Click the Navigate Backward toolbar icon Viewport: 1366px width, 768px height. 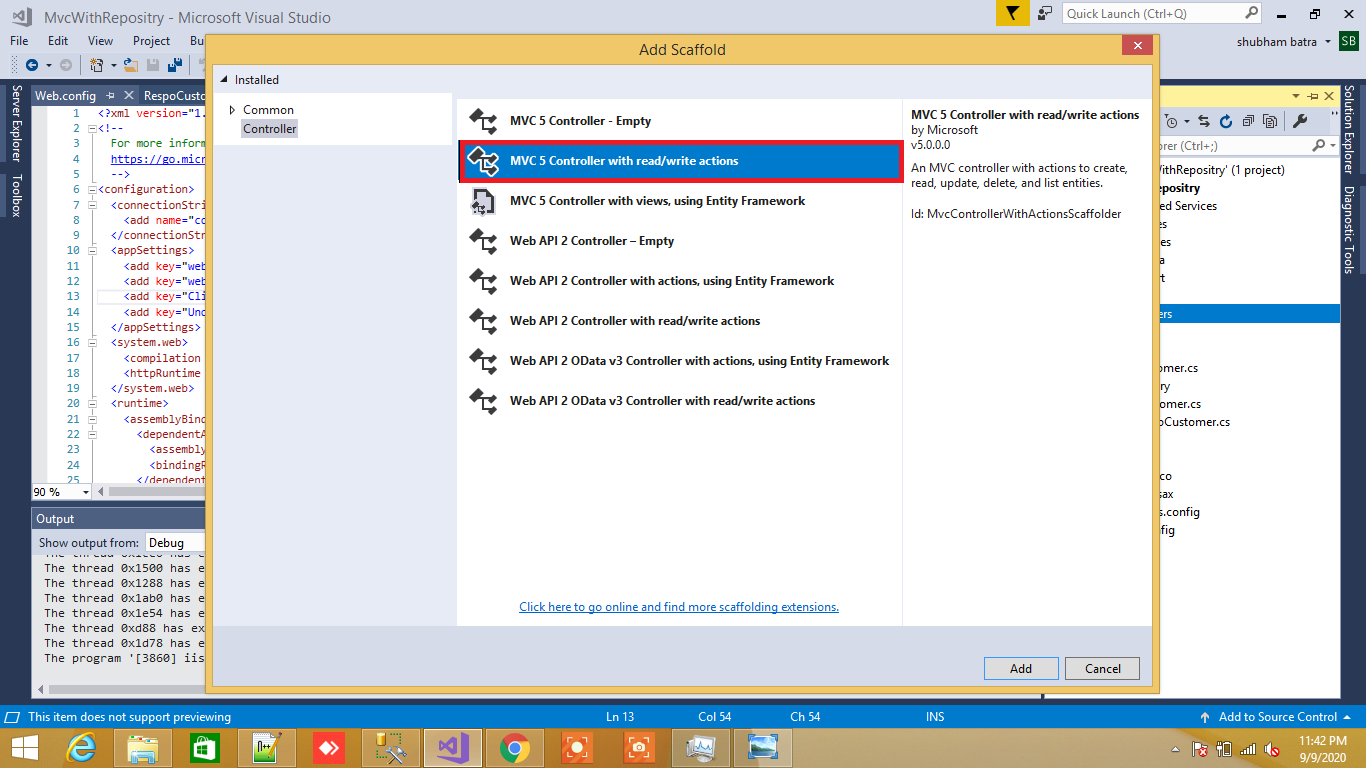pyautogui.click(x=31, y=65)
